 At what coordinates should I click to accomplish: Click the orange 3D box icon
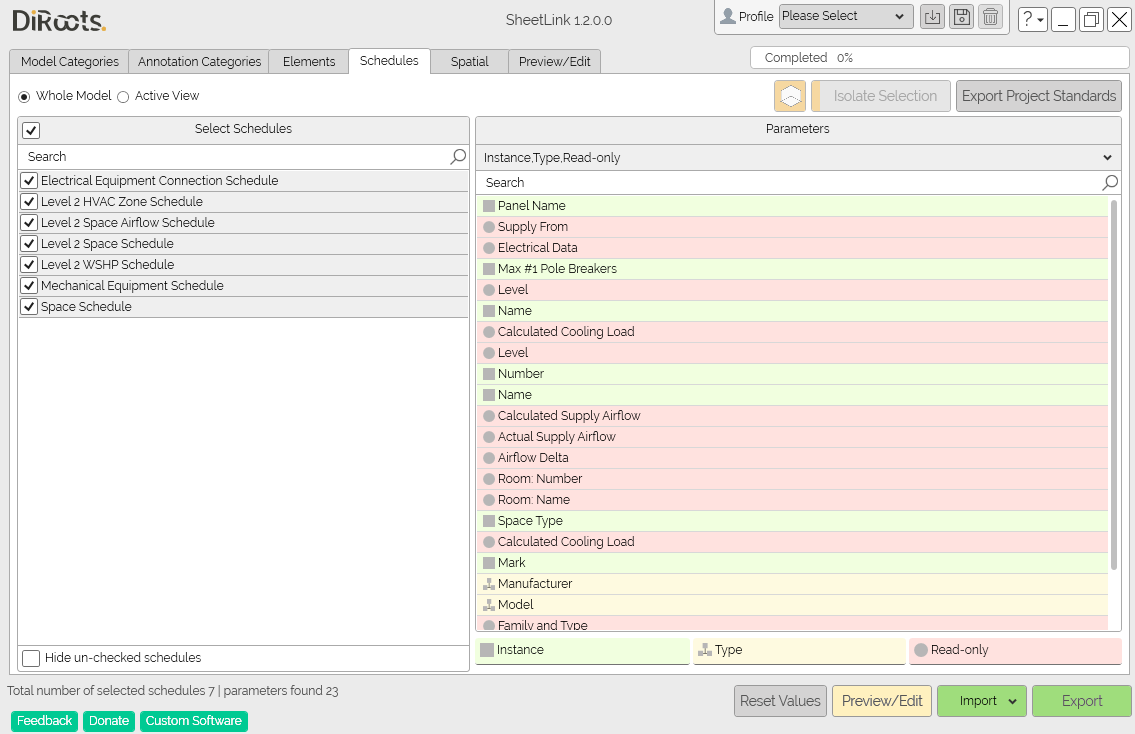(x=790, y=96)
